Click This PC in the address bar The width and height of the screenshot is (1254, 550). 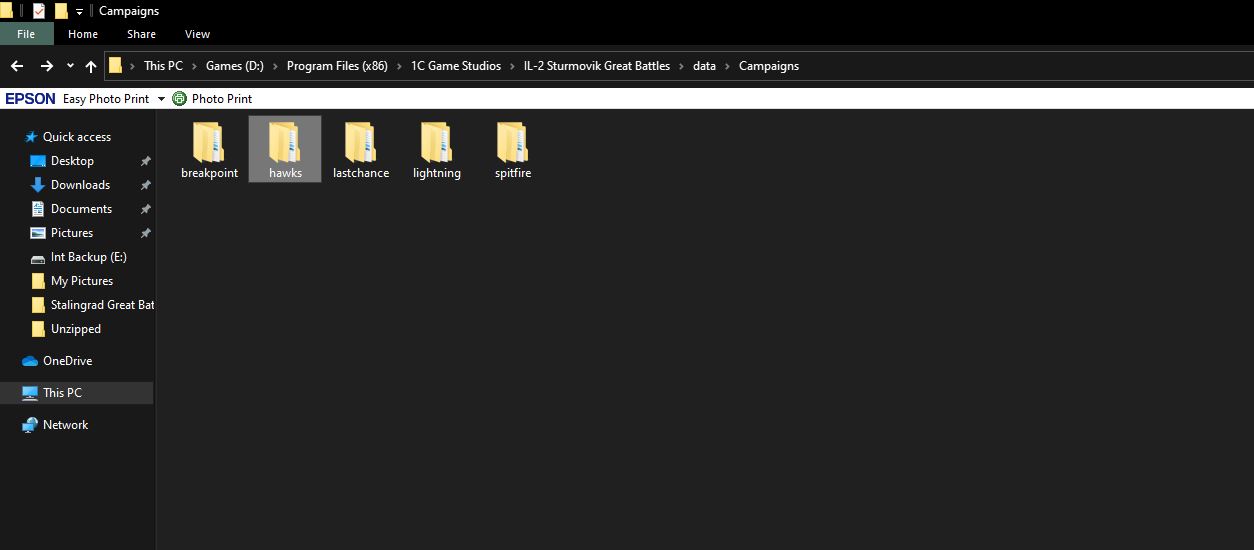point(163,66)
